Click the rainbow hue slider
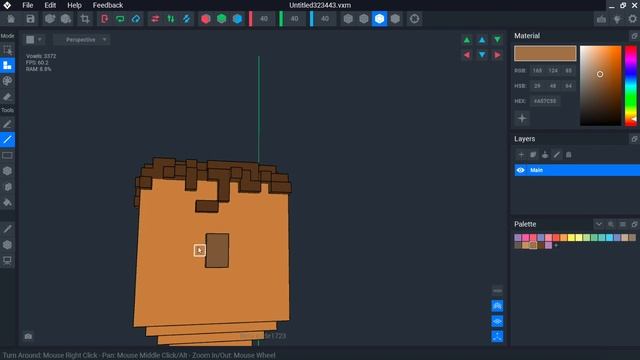Viewport: 640px width, 360px height. click(x=631, y=86)
